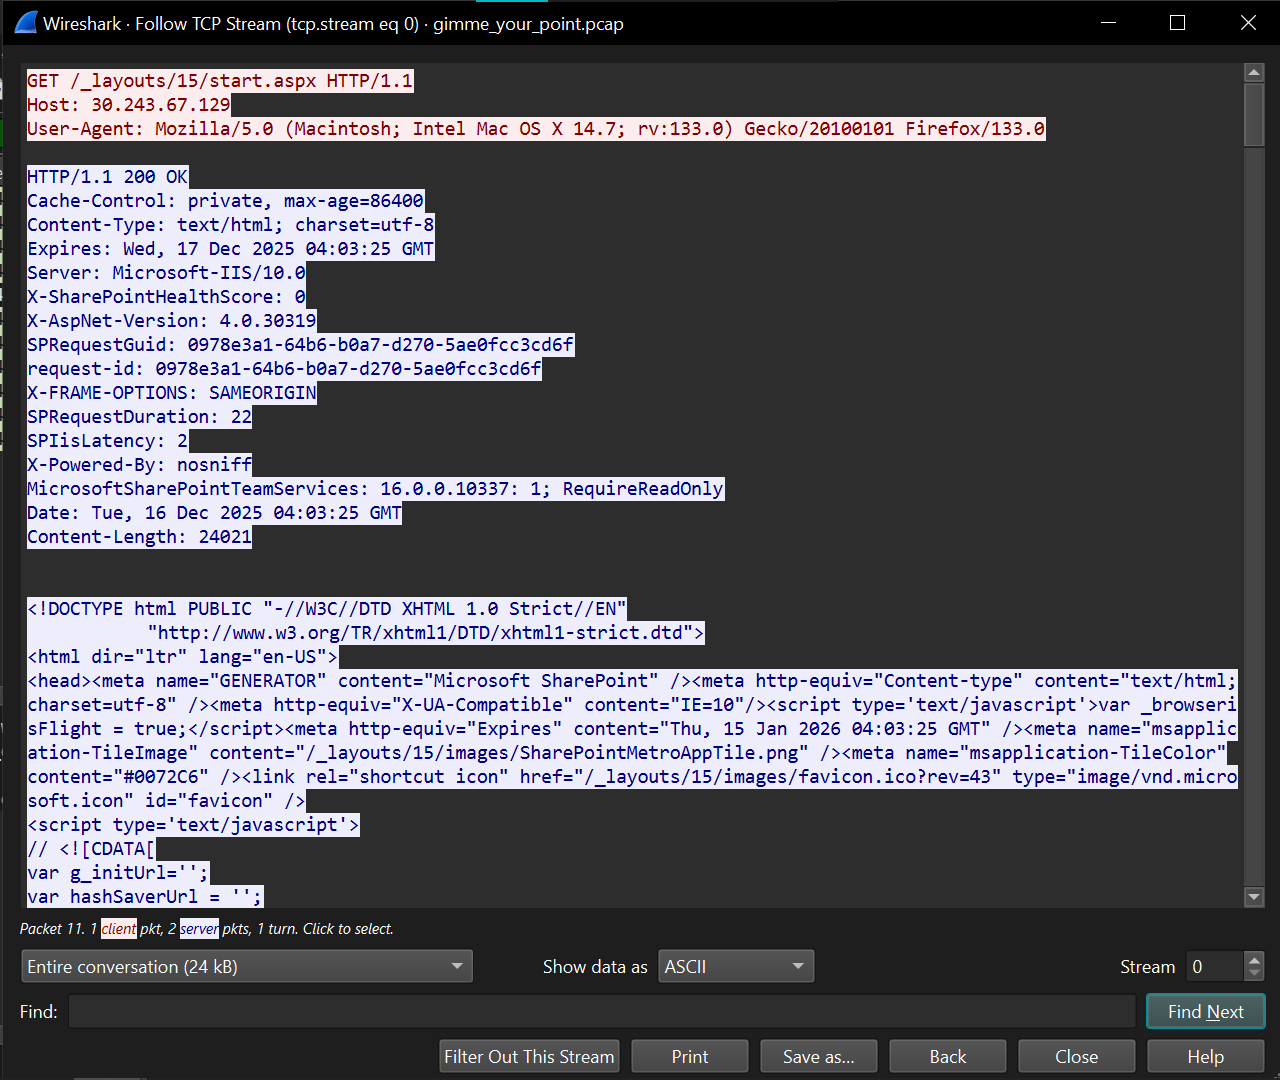The width and height of the screenshot is (1280, 1080).
Task: Click the User-Agent Mozilla/5.0 header line
Action: click(x=536, y=129)
